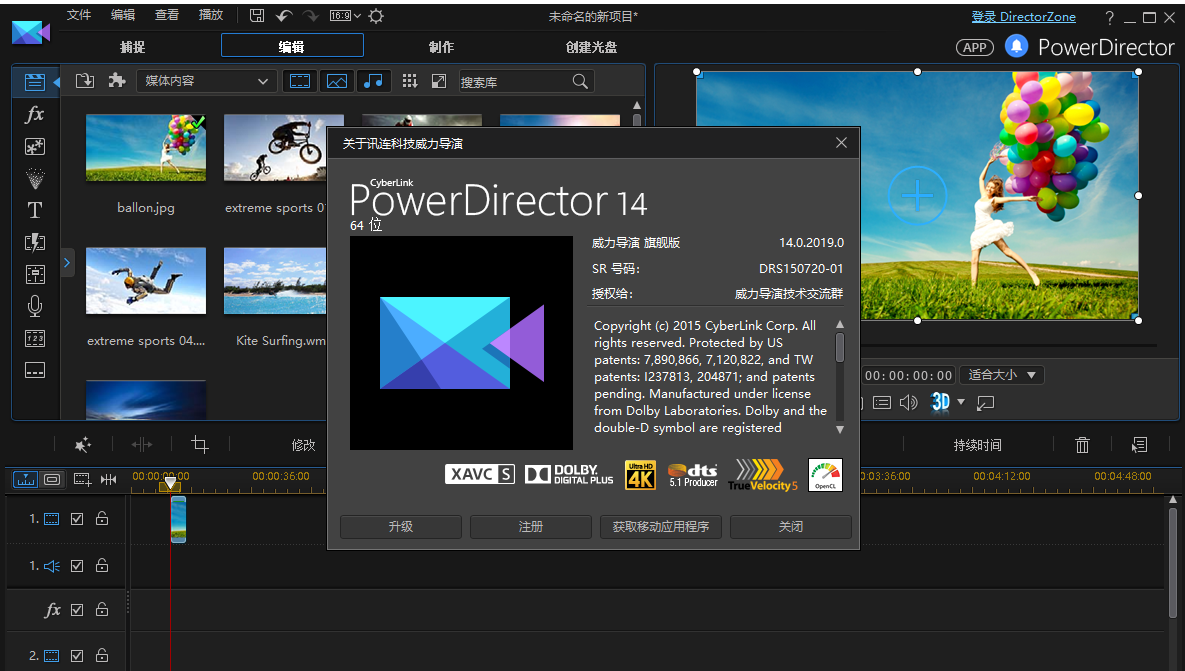Open the Effect room (fx) panel

(x=34, y=115)
